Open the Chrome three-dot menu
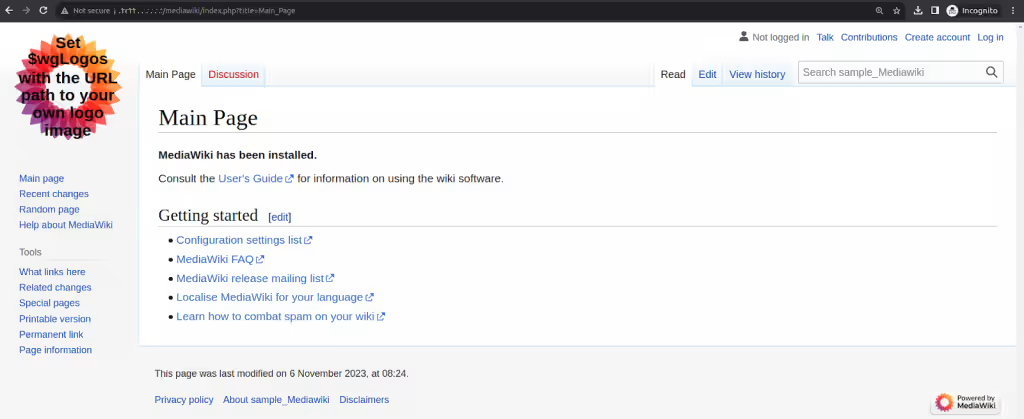 [1012, 10]
